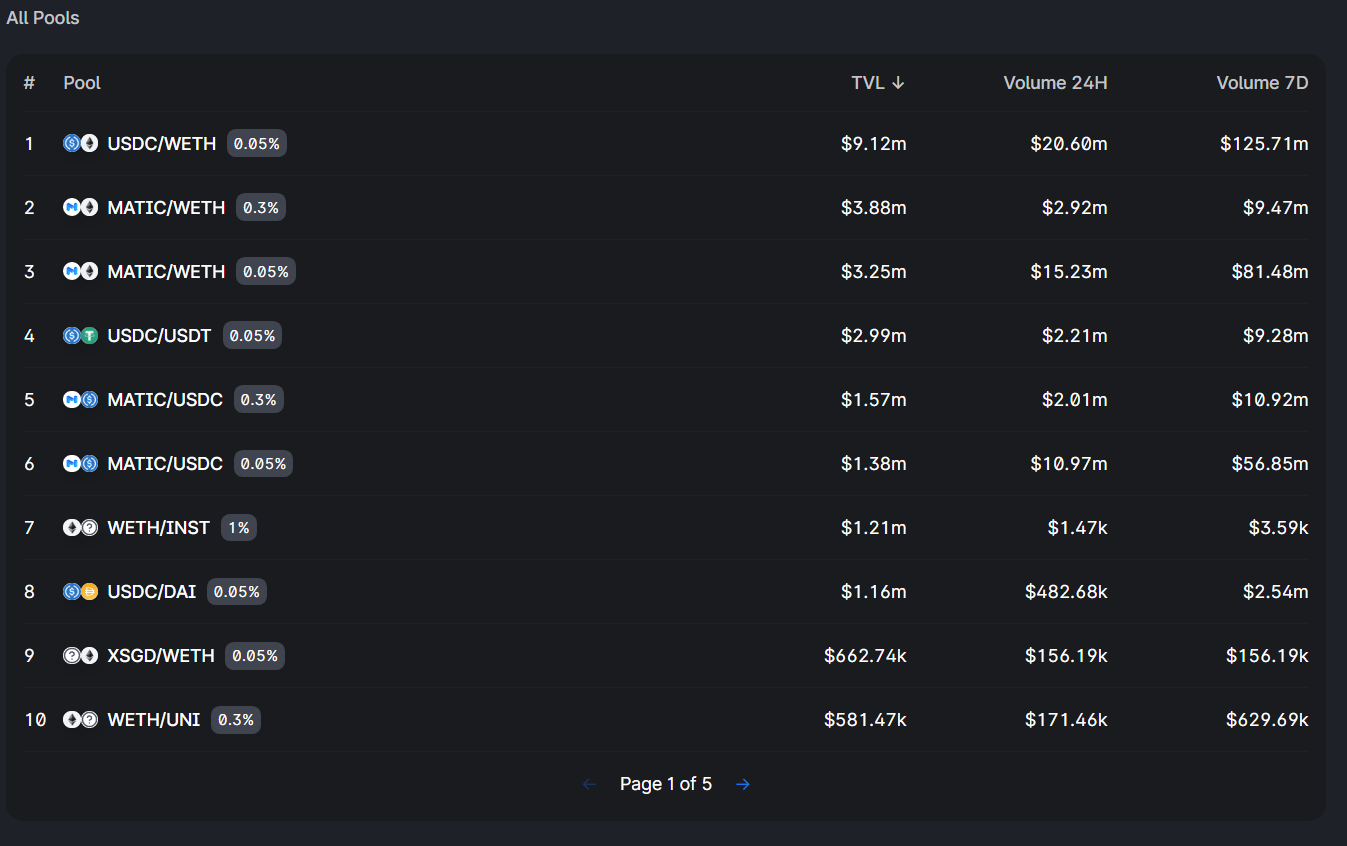Image resolution: width=1347 pixels, height=846 pixels.
Task: Click the 0.3% fee badge in row 2
Action: pos(261,207)
